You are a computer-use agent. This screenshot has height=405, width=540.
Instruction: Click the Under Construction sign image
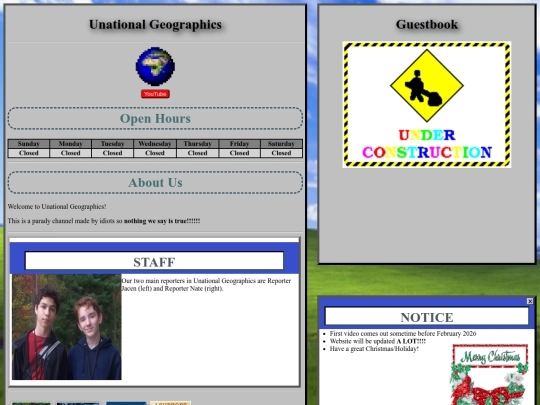(427, 104)
